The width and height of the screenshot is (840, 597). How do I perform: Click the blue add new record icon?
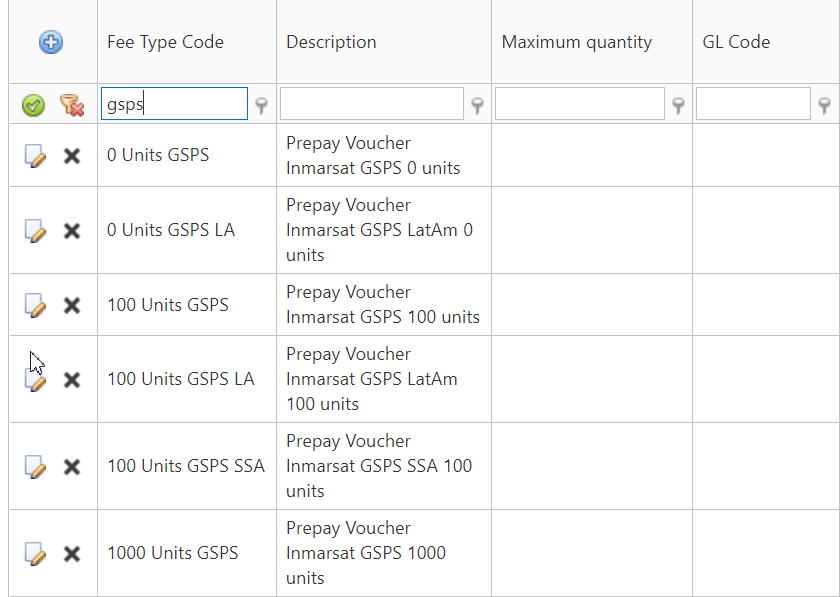51,42
